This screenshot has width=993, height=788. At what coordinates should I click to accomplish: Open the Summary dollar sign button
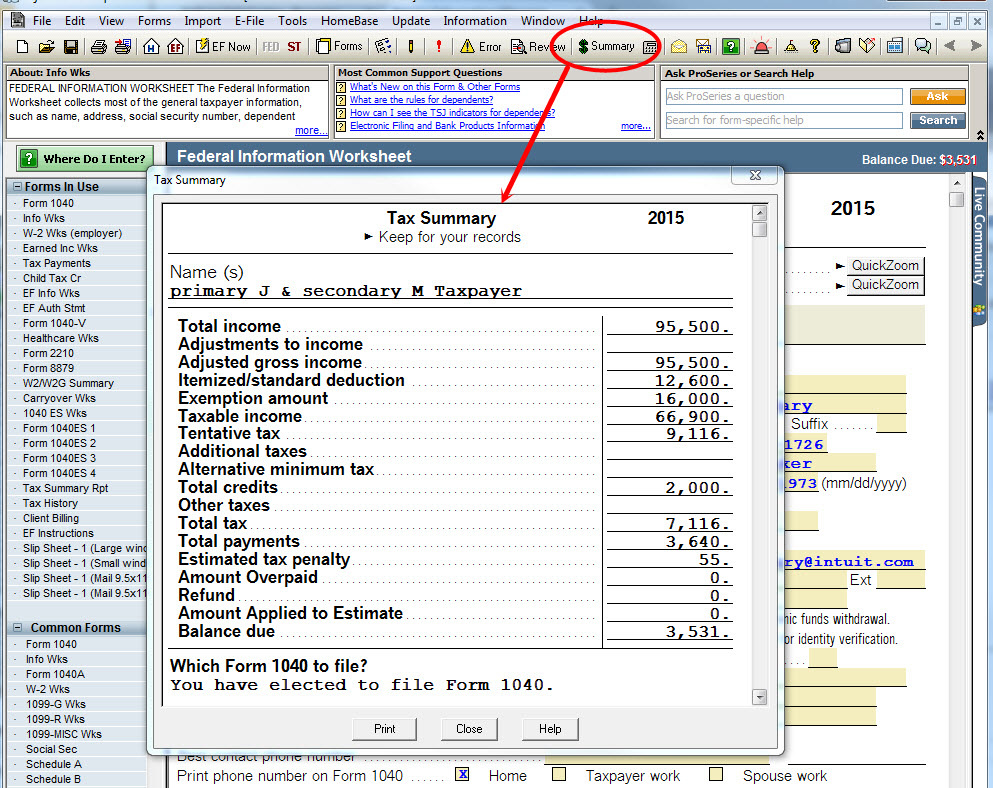(606, 46)
